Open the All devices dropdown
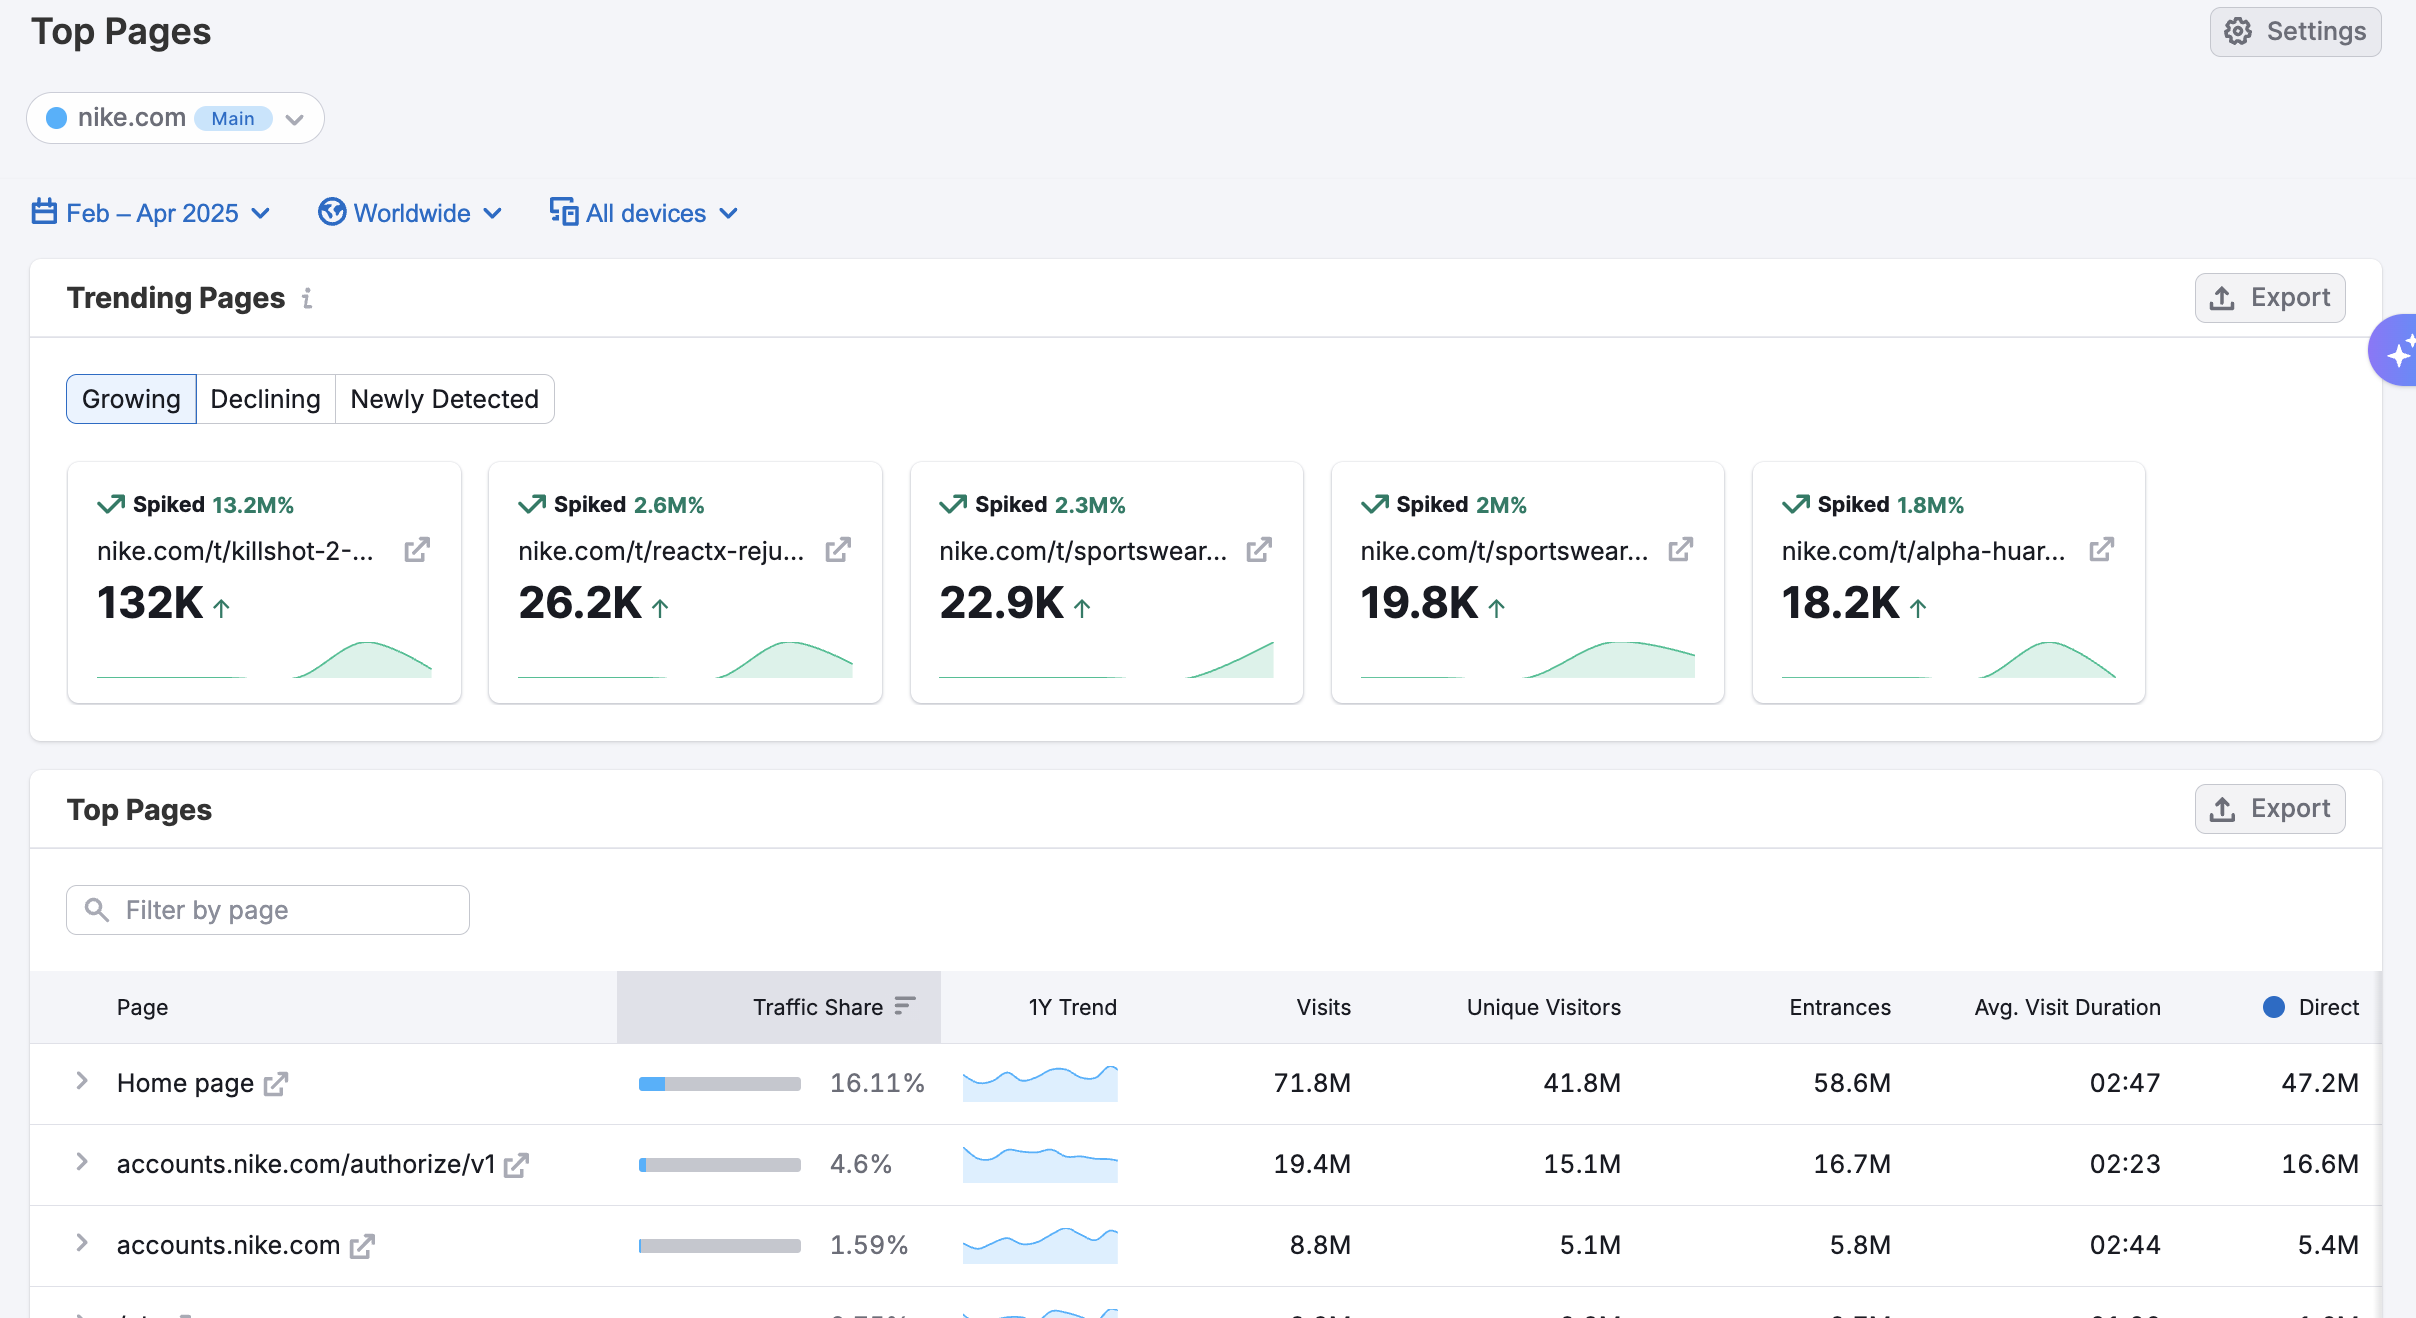Image resolution: width=2416 pixels, height=1318 pixels. [644, 213]
